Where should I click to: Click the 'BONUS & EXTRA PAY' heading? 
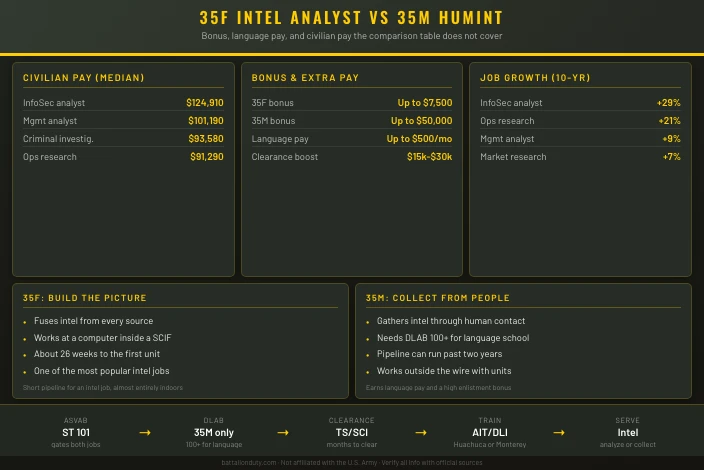305,78
